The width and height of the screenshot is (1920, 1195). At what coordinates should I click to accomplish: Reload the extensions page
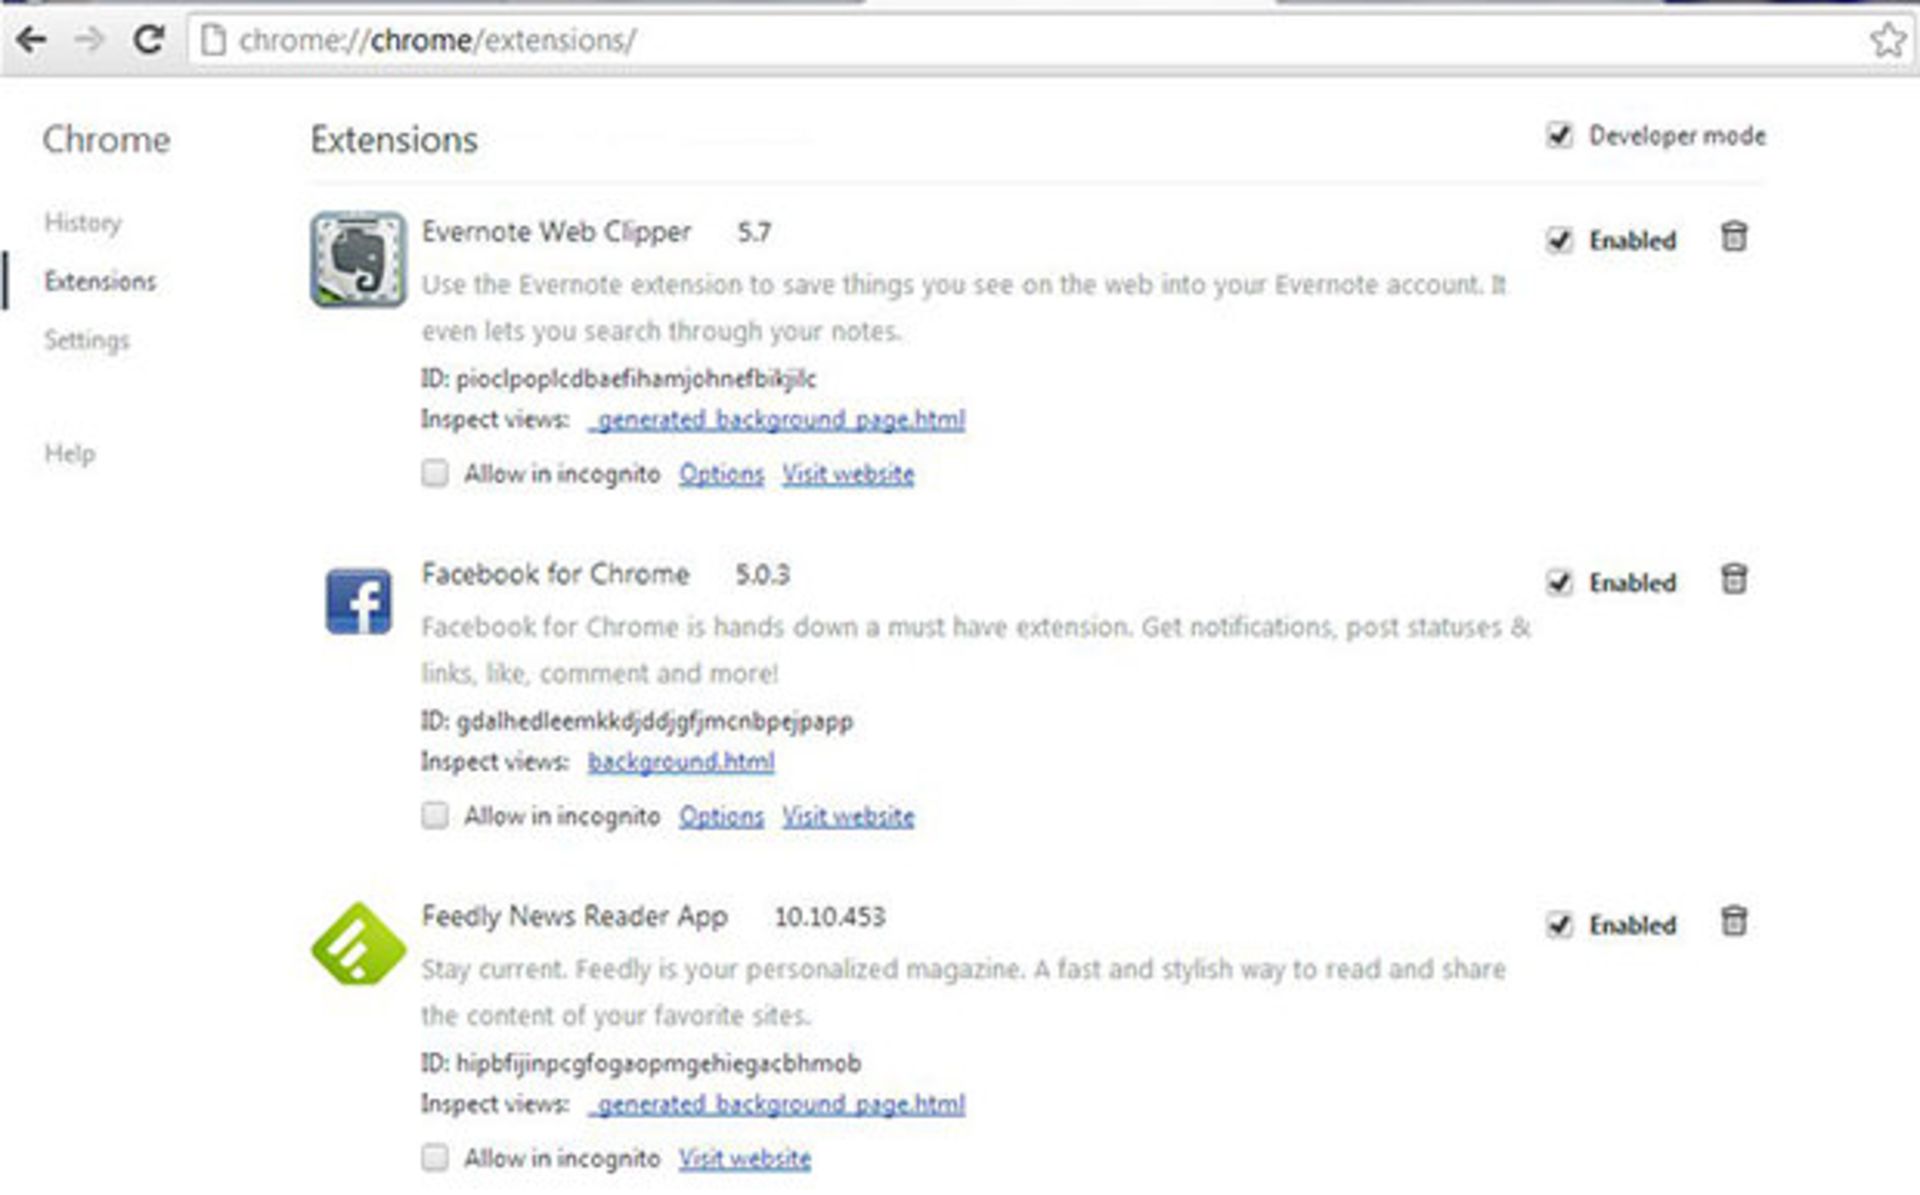click(149, 40)
